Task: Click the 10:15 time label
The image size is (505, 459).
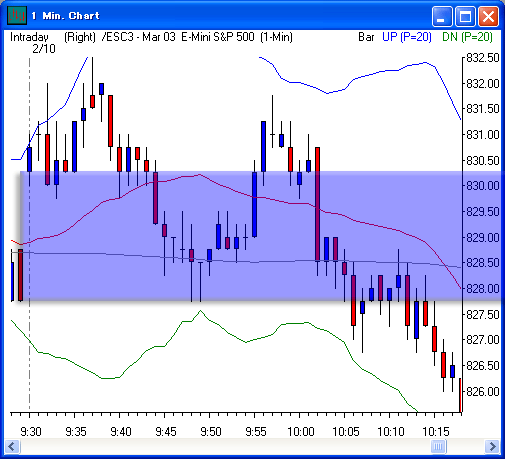Action: click(436, 432)
